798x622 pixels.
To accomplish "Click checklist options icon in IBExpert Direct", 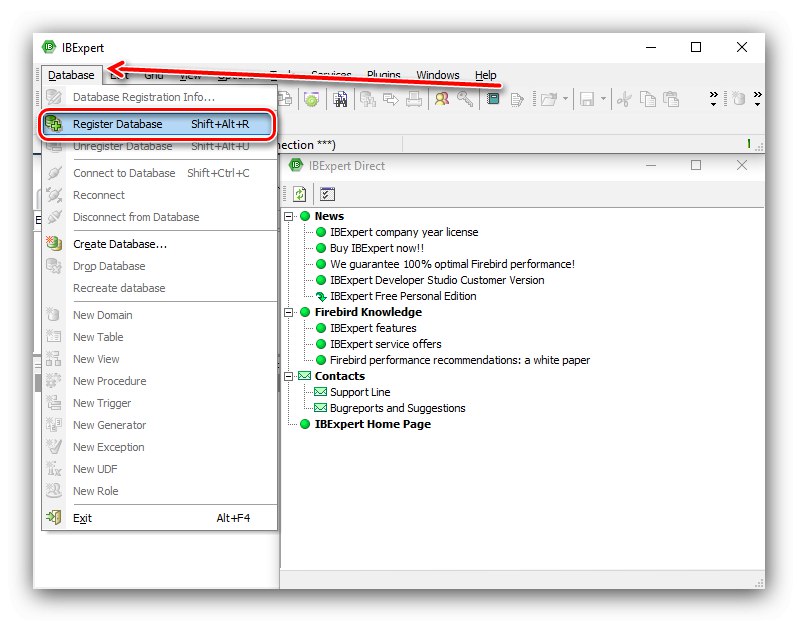I will point(327,194).
